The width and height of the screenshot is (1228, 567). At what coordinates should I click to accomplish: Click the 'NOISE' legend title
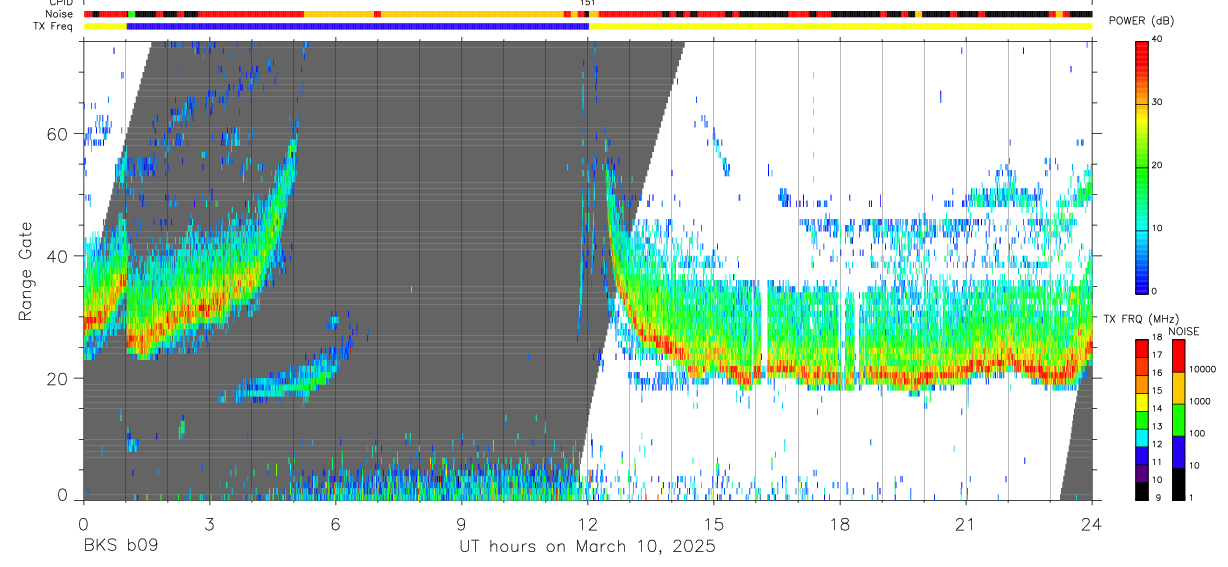[1183, 331]
